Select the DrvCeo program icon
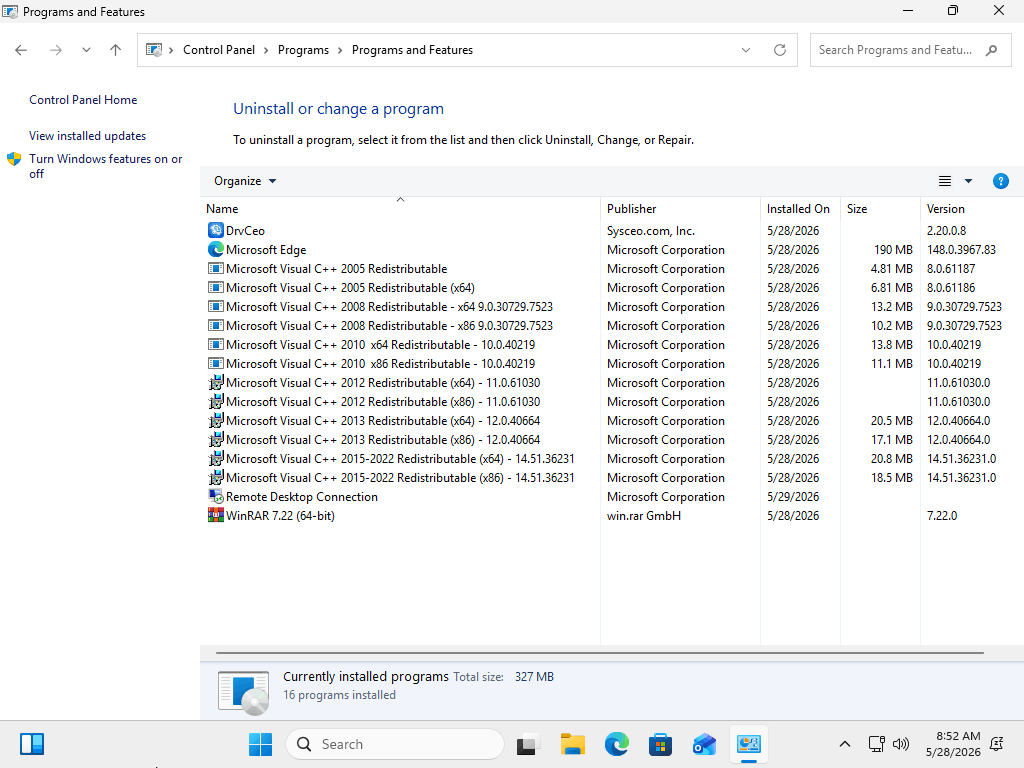The height and width of the screenshot is (768, 1024). [216, 230]
